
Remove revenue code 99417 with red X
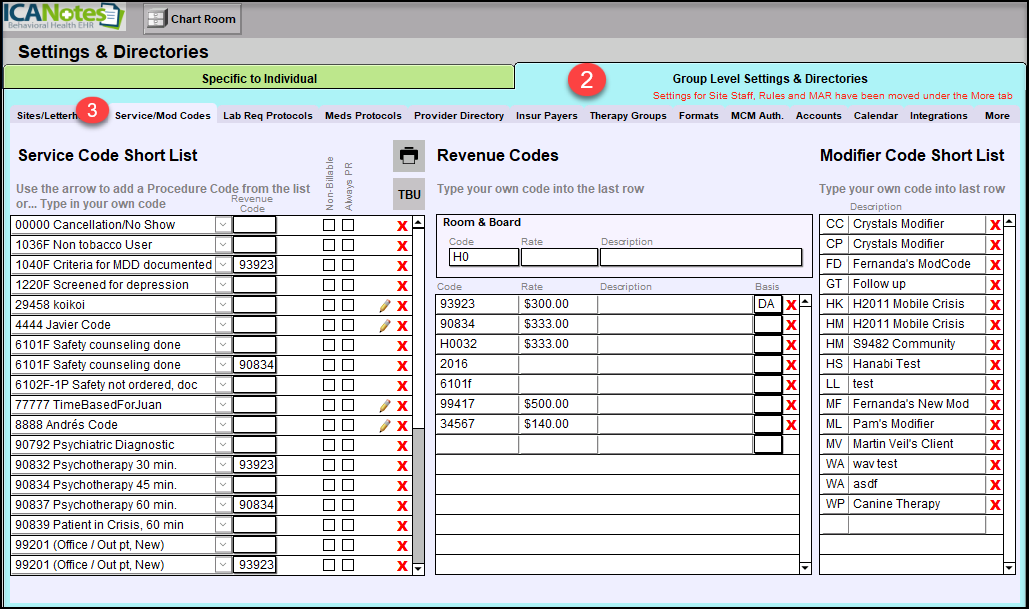click(791, 405)
